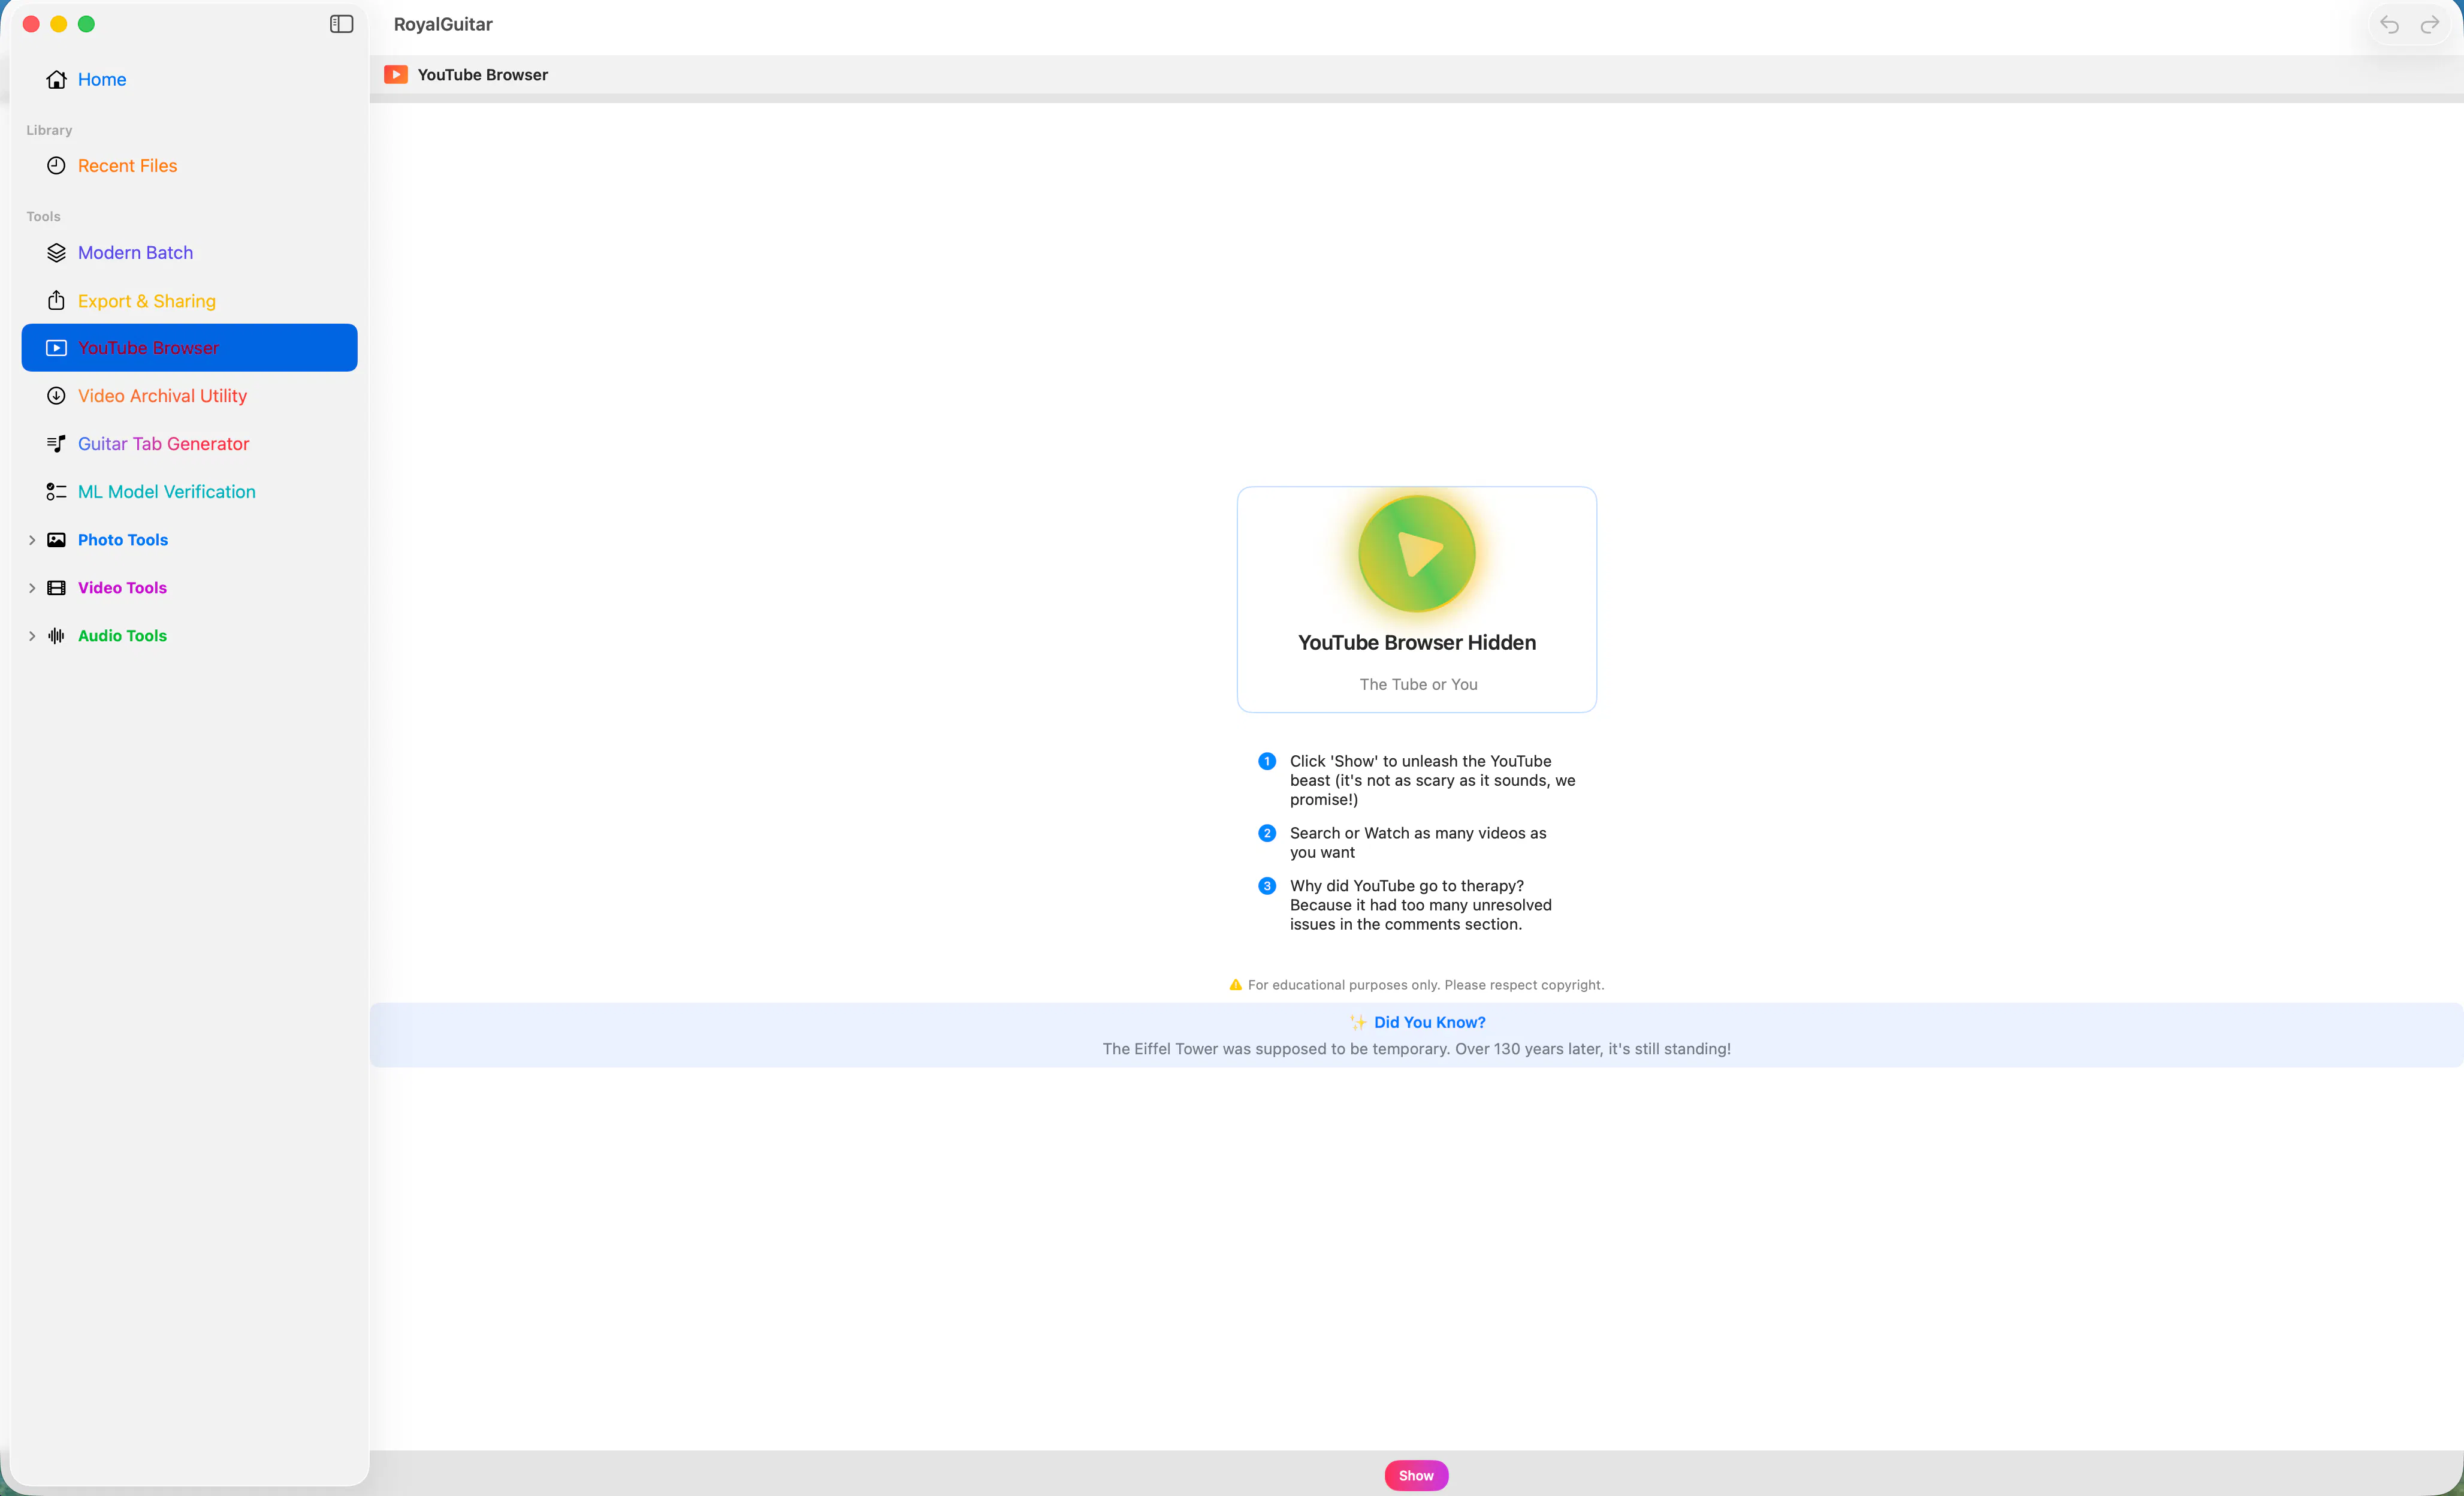Click the Photo Tools label

123,540
